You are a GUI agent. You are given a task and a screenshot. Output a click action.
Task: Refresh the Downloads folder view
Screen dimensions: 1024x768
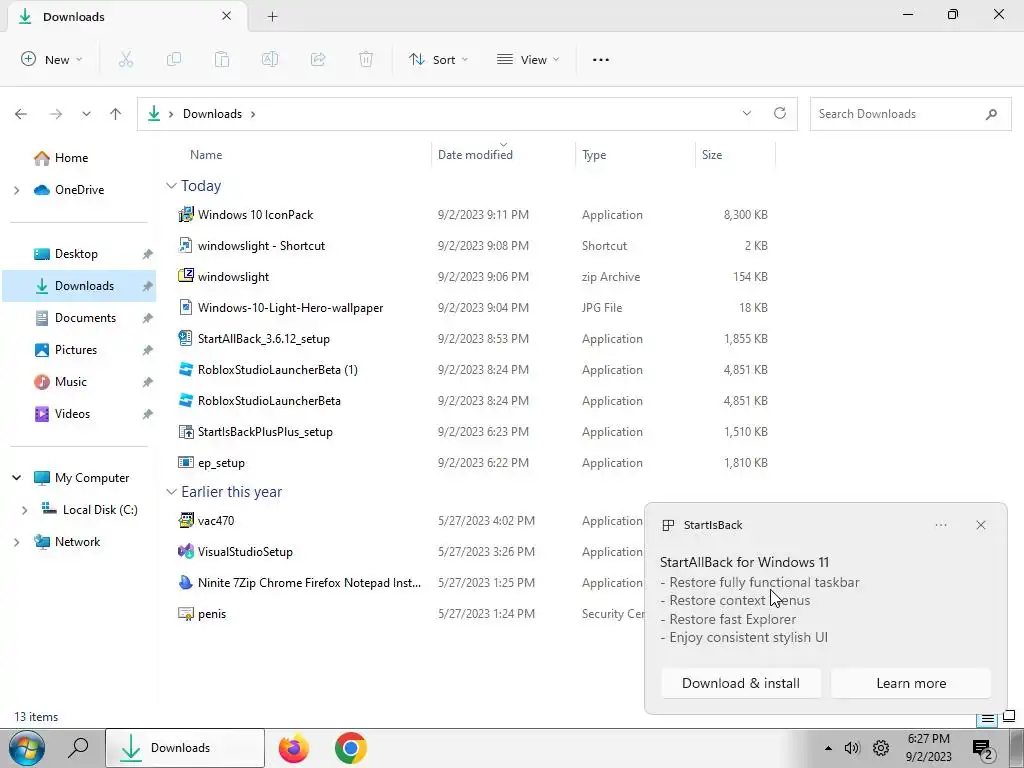[780, 113]
